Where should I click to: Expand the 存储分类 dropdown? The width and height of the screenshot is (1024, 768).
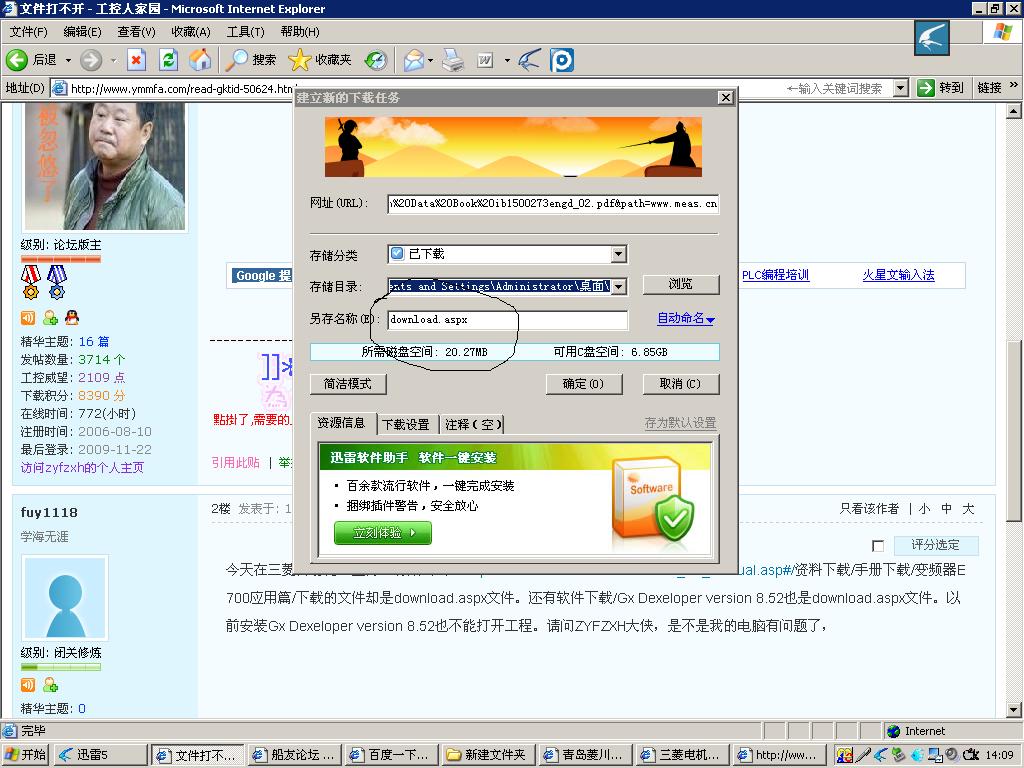(618, 255)
